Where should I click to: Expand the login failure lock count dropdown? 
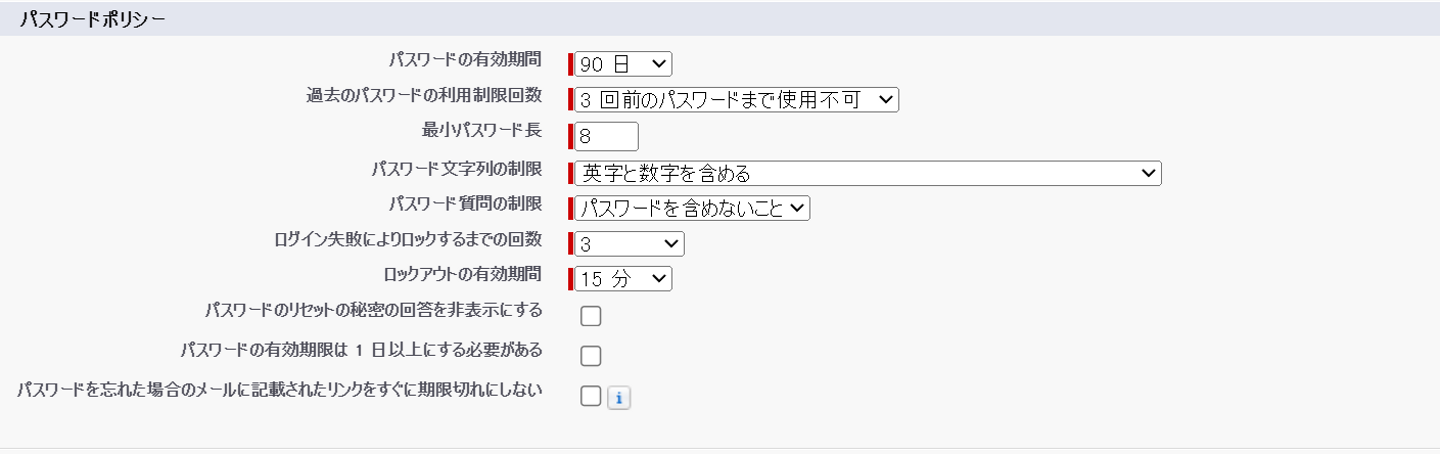coord(629,243)
